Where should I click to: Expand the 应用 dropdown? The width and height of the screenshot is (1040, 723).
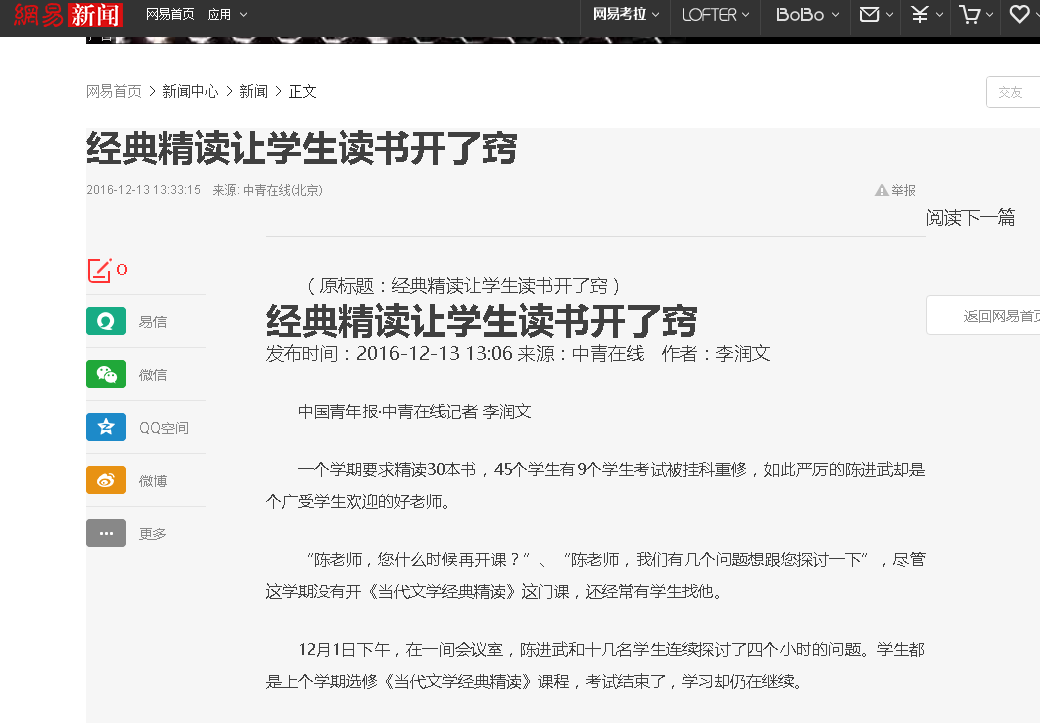[x=227, y=15]
